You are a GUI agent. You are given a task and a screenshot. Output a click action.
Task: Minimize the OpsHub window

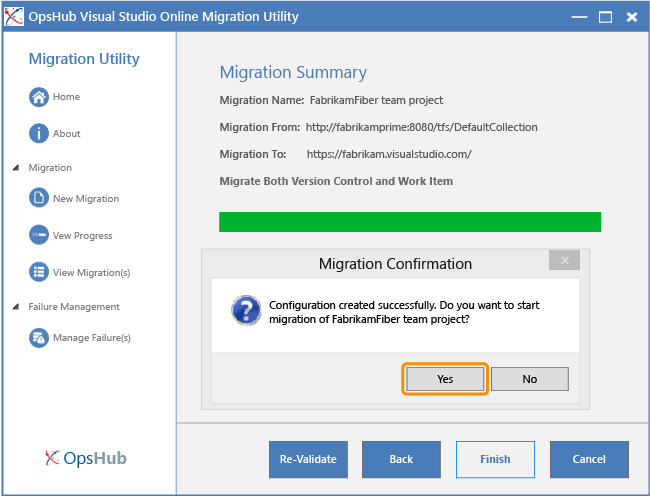click(579, 17)
